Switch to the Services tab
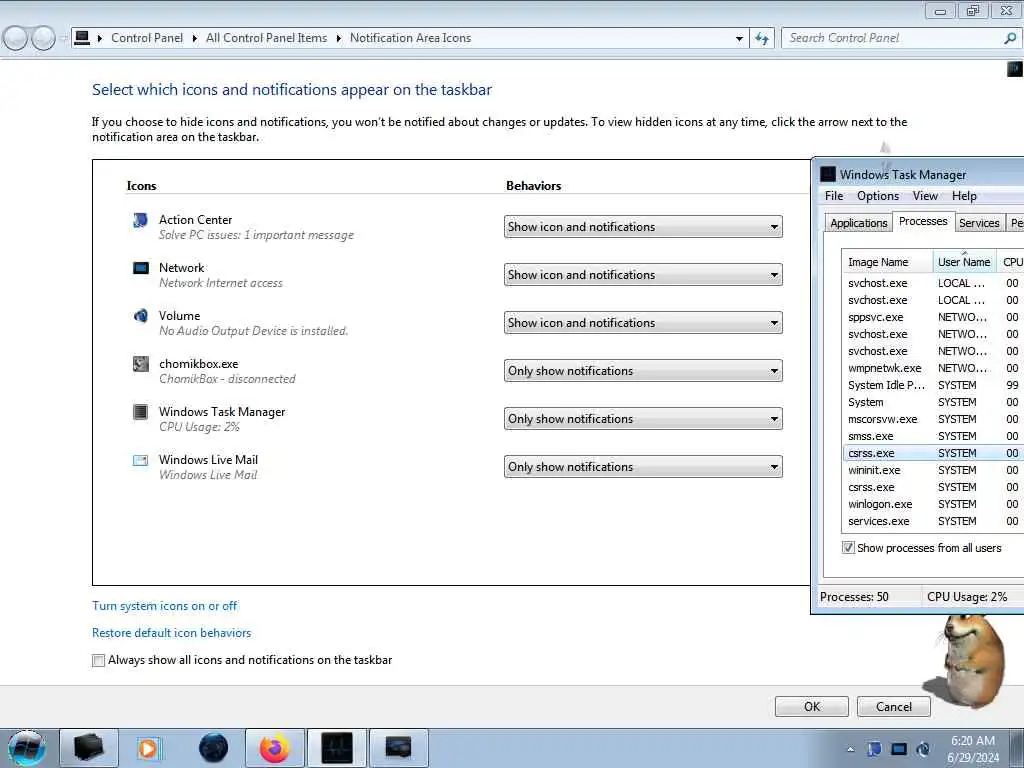The height and width of the screenshot is (768, 1024). pyautogui.click(x=979, y=223)
